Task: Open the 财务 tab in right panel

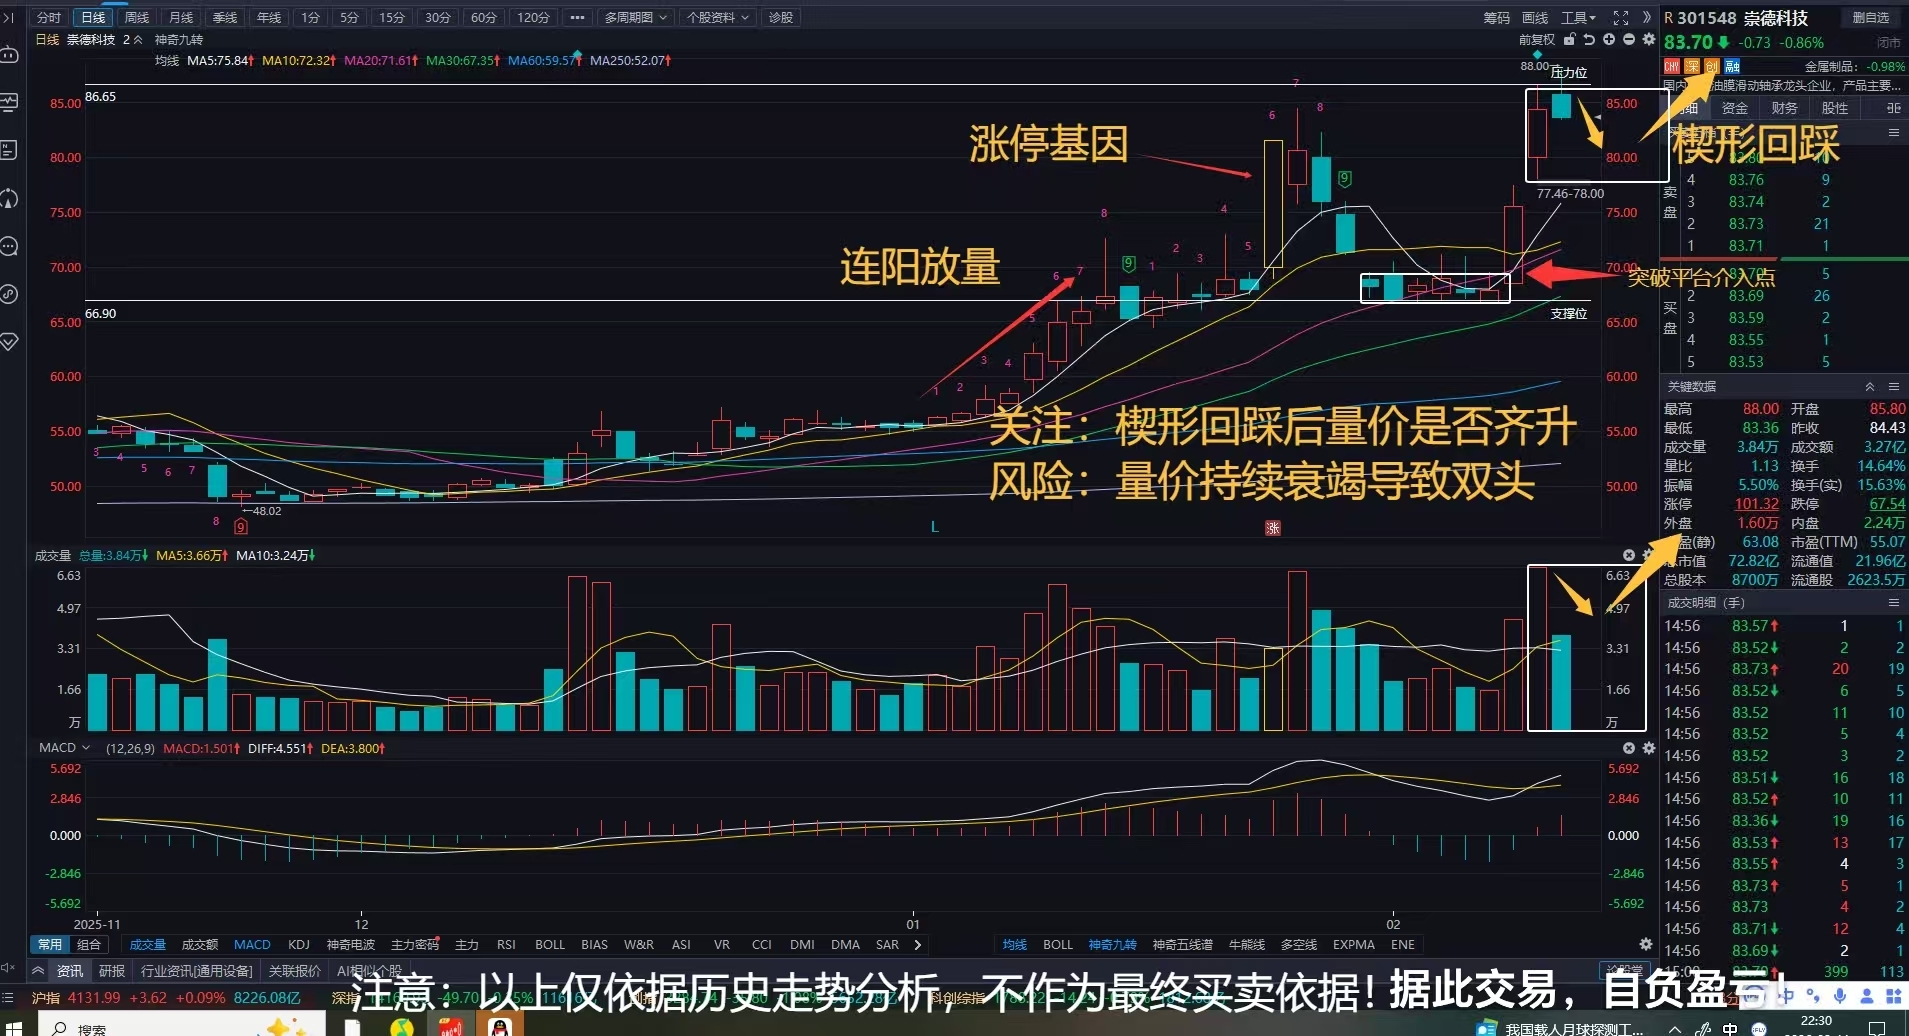Action: point(1785,108)
